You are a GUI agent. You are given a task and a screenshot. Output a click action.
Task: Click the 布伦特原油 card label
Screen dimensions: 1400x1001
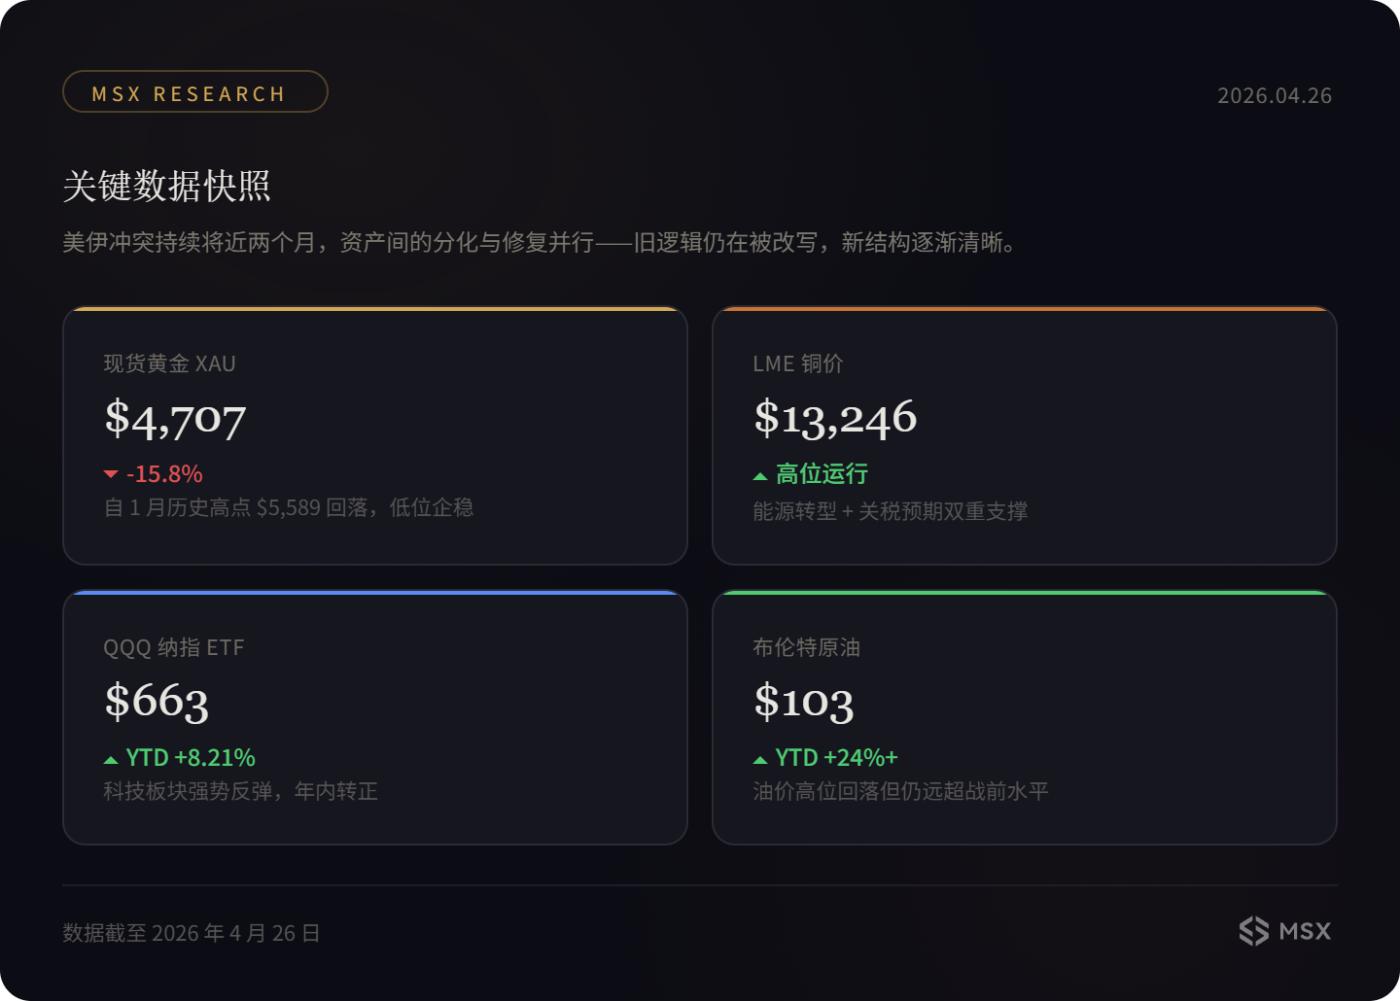coord(806,648)
